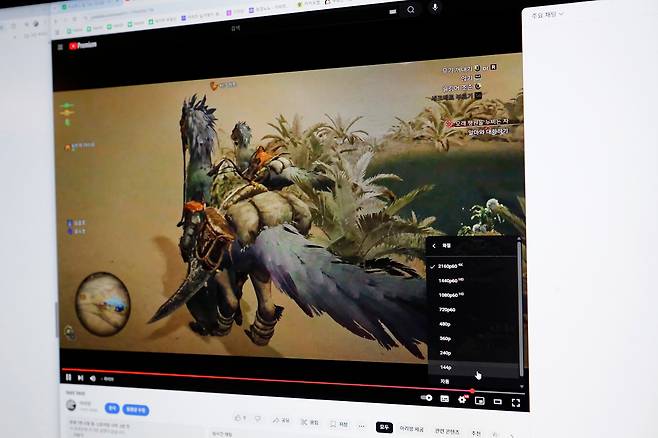Choose 360p video quality
The height and width of the screenshot is (438, 658).
click(473, 338)
